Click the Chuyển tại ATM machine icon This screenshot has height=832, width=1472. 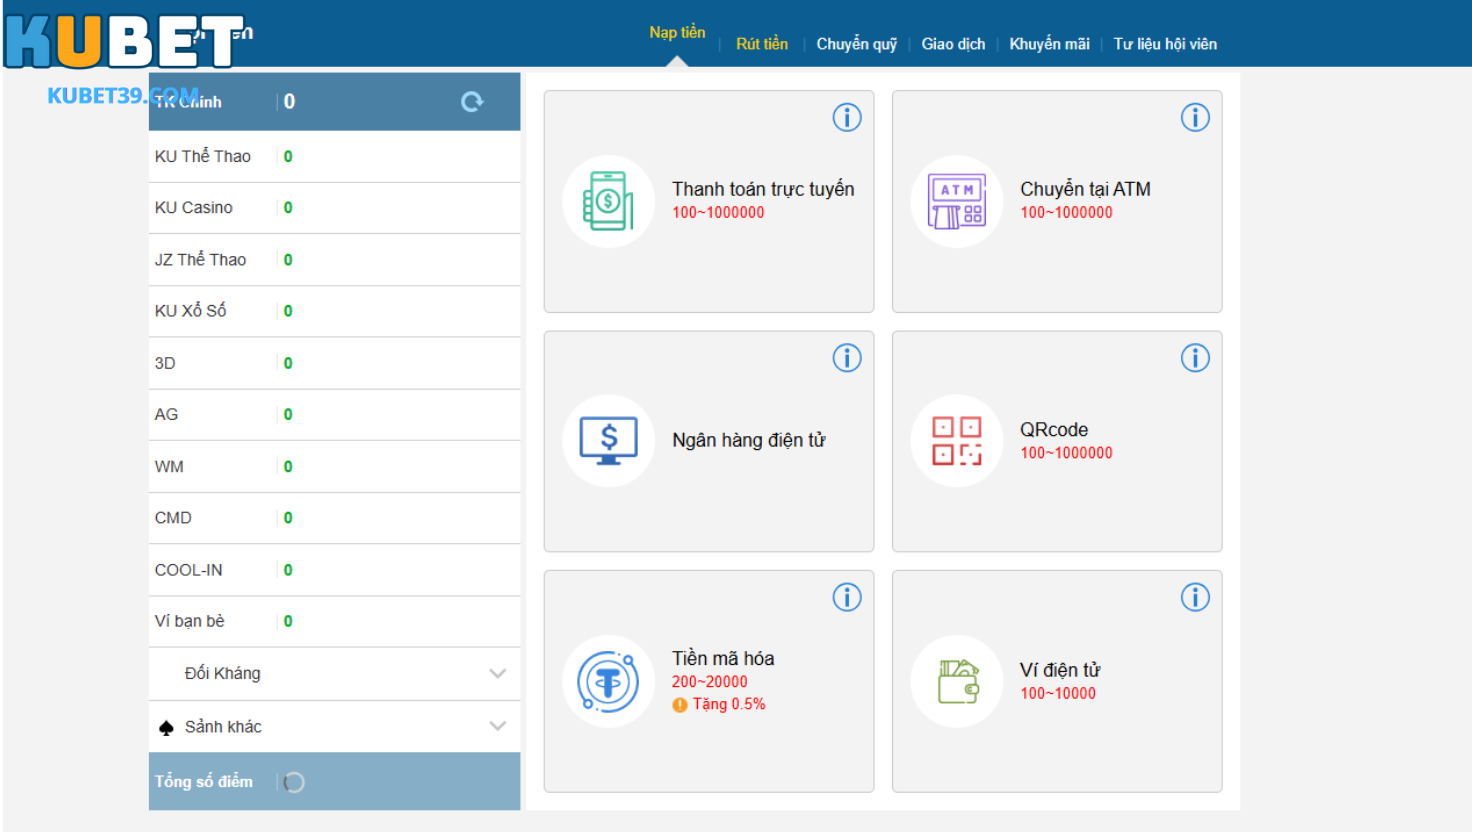957,201
